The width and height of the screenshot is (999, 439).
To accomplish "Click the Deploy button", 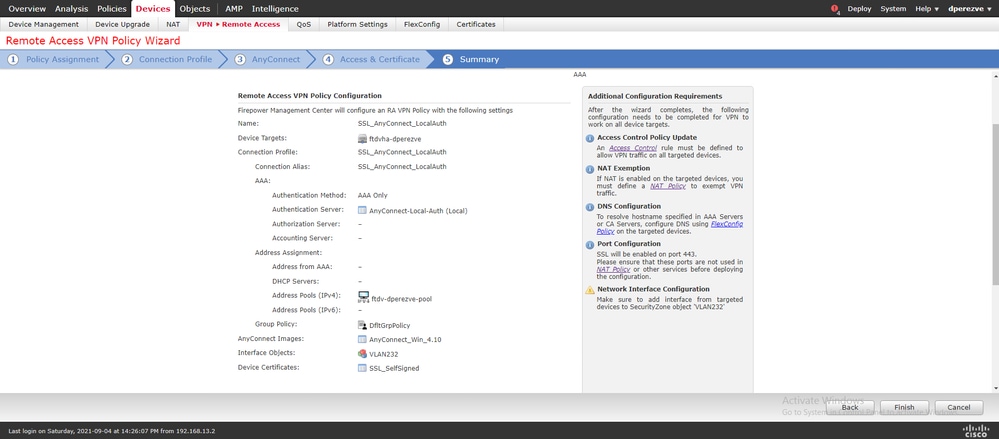I will [x=859, y=9].
